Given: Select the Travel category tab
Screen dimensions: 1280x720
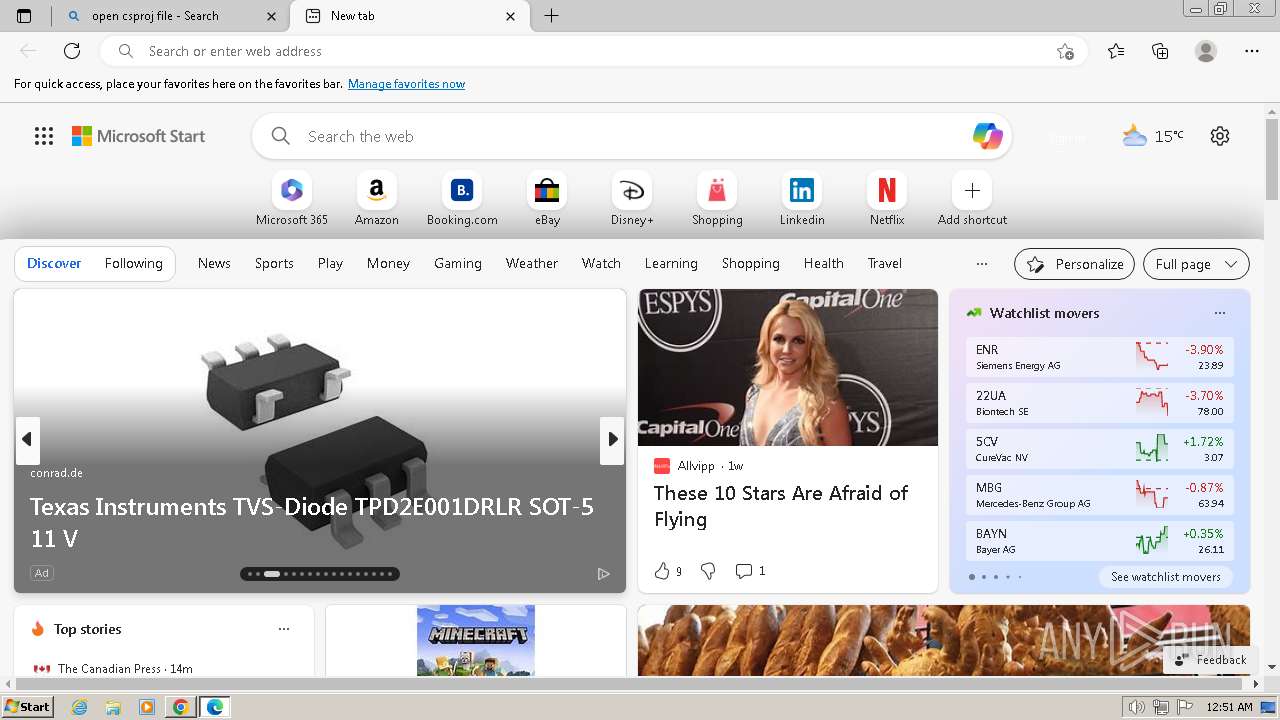Looking at the screenshot, I should pos(885,263).
